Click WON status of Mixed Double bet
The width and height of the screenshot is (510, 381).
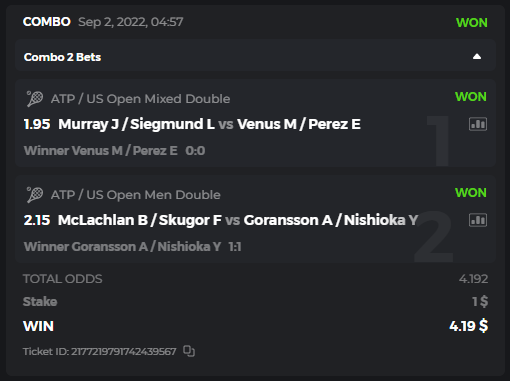(x=471, y=97)
